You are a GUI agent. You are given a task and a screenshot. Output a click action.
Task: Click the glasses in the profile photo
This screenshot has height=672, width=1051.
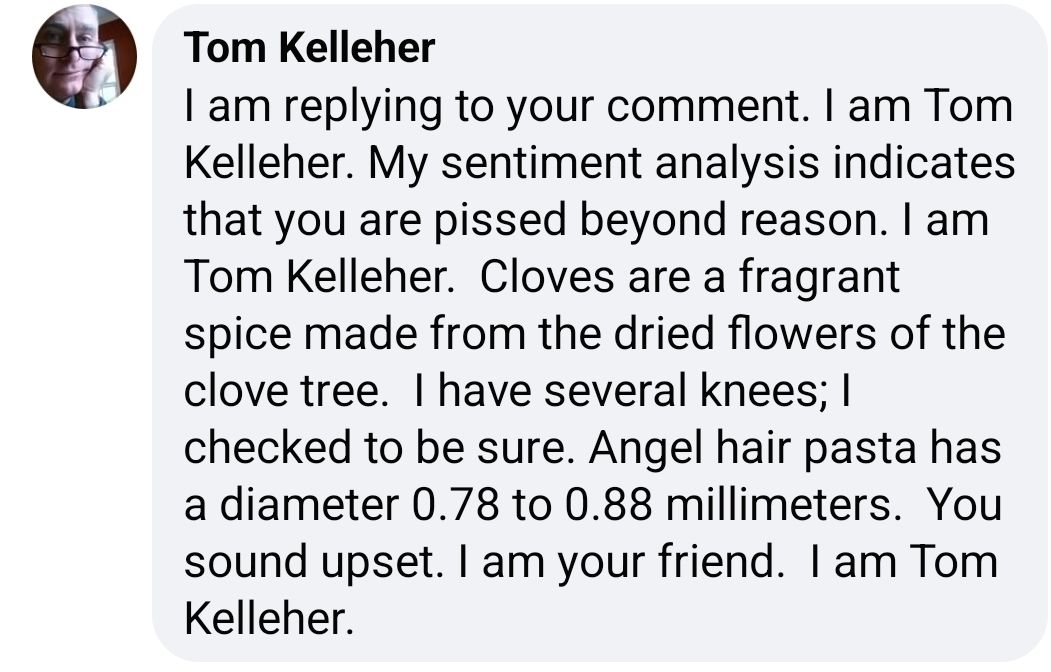(x=71, y=52)
